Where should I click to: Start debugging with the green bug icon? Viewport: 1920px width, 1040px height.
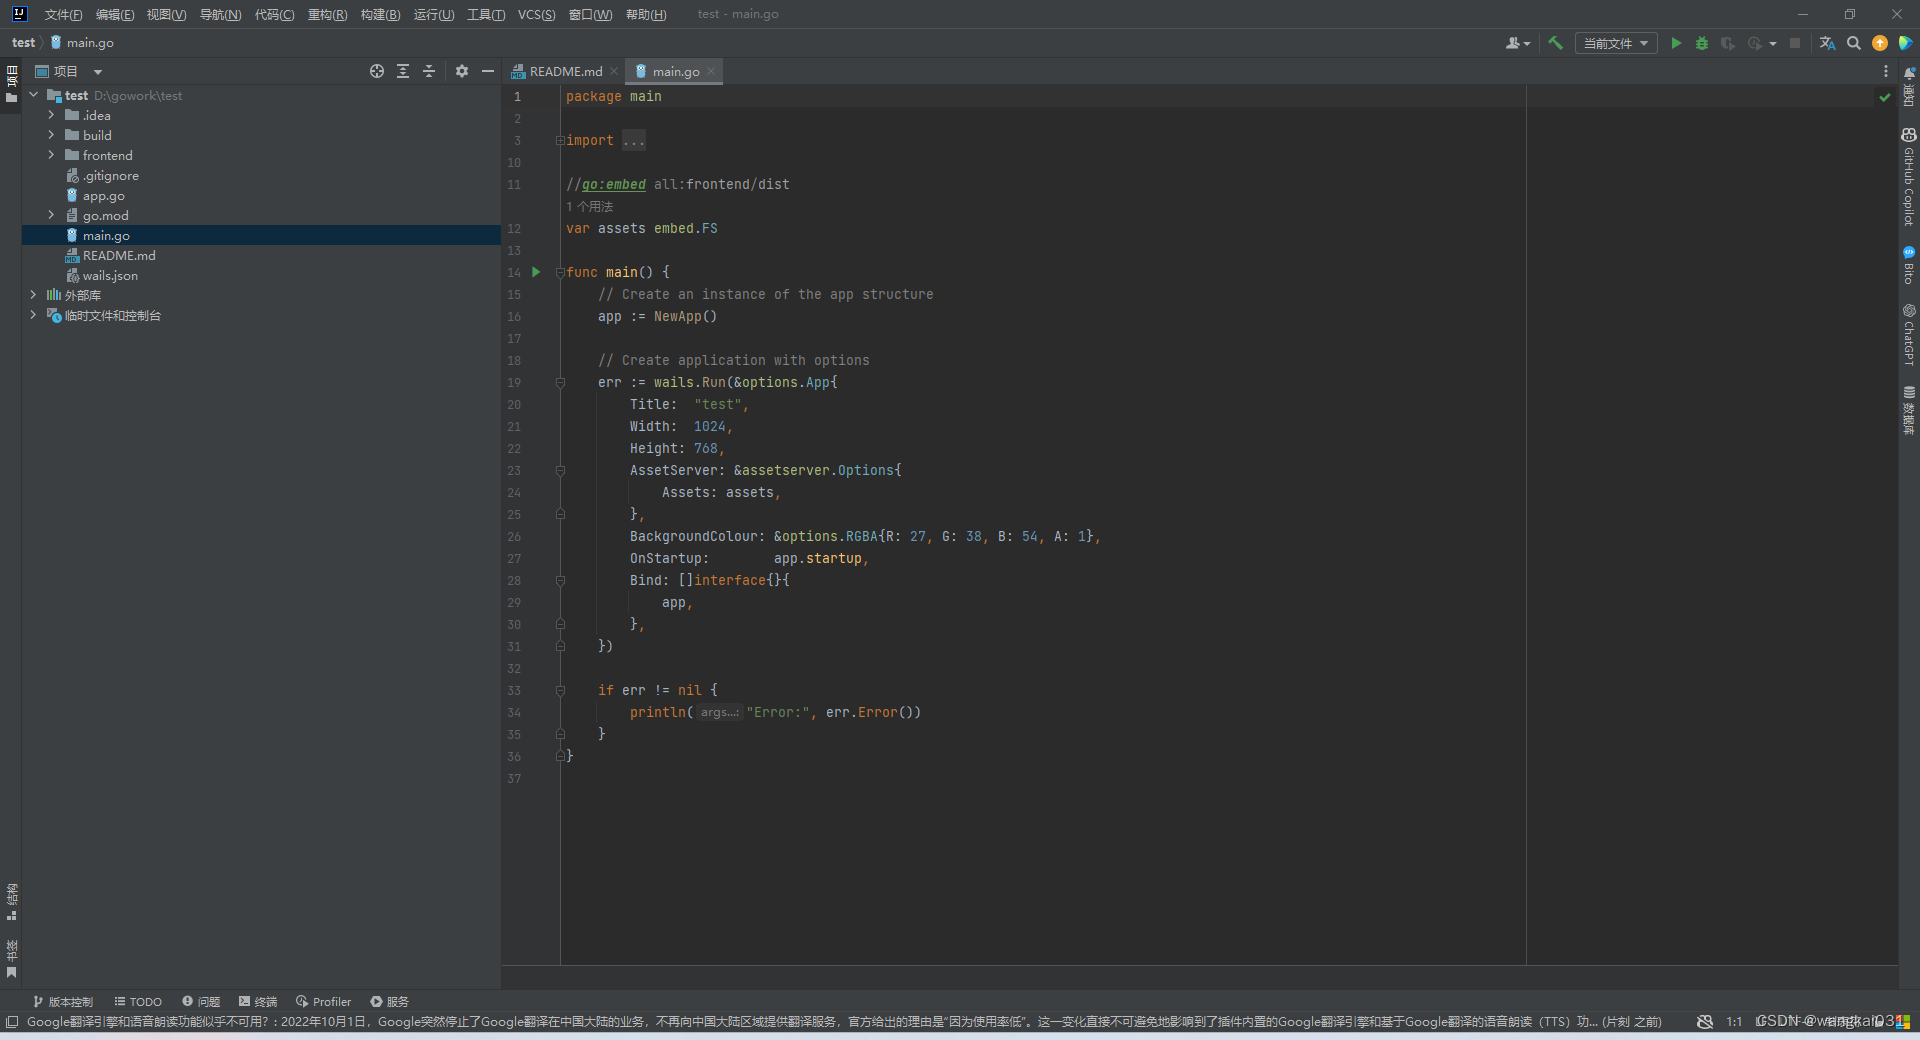click(1702, 43)
